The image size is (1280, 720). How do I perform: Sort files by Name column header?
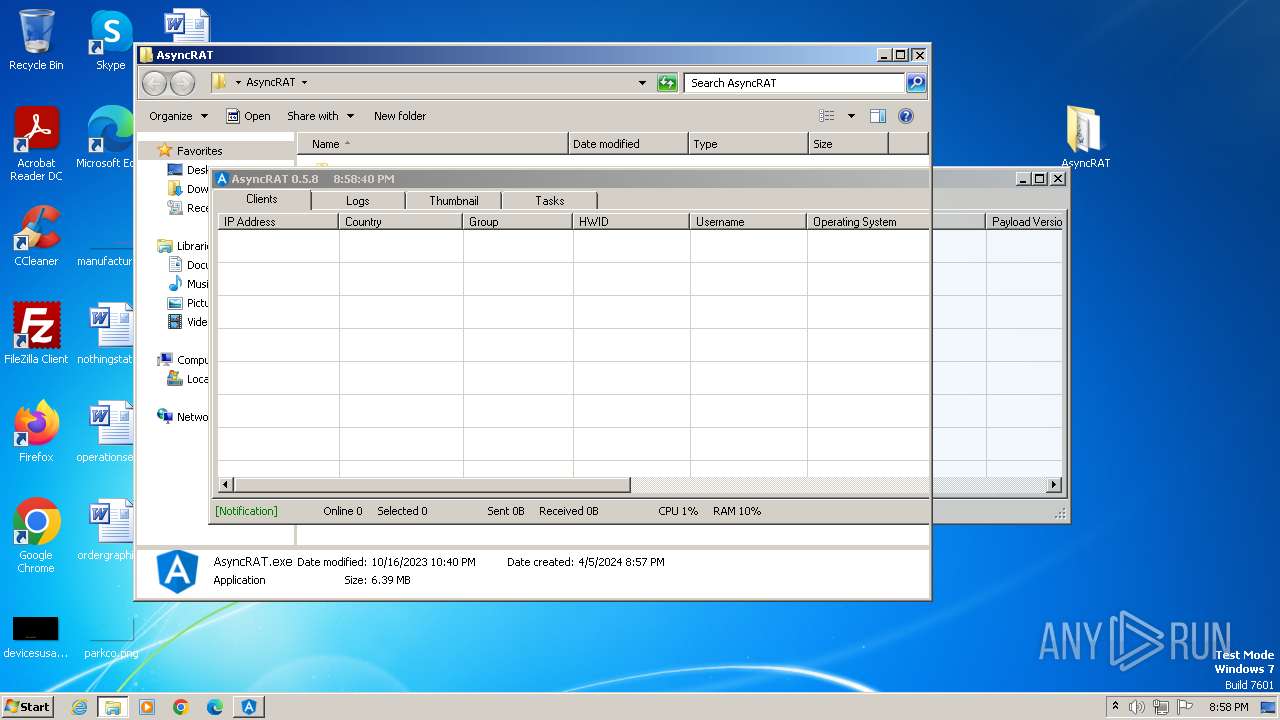click(433, 144)
